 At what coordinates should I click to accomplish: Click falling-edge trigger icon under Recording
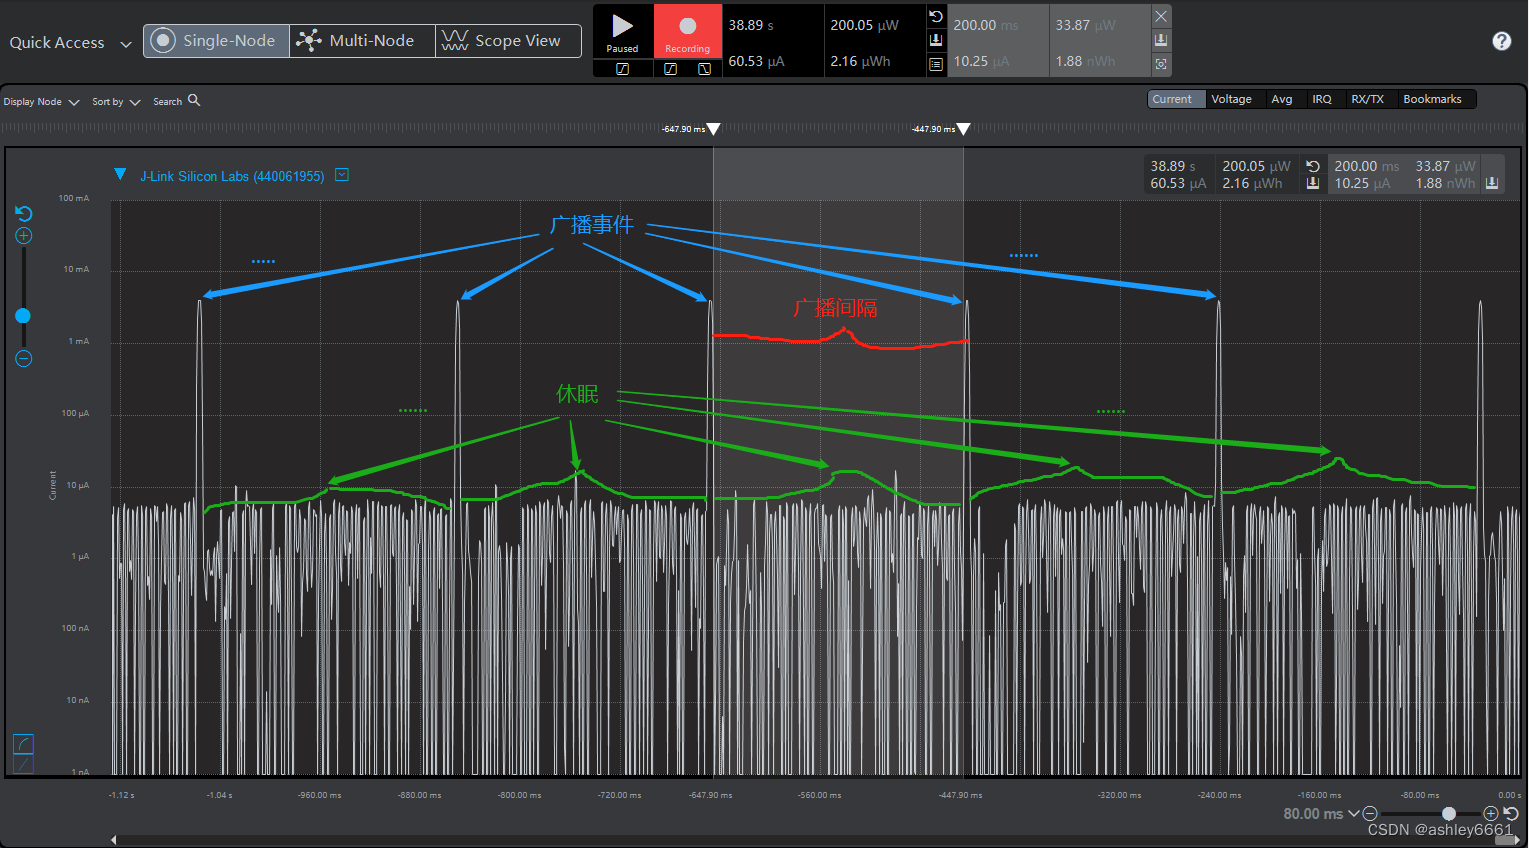704,69
